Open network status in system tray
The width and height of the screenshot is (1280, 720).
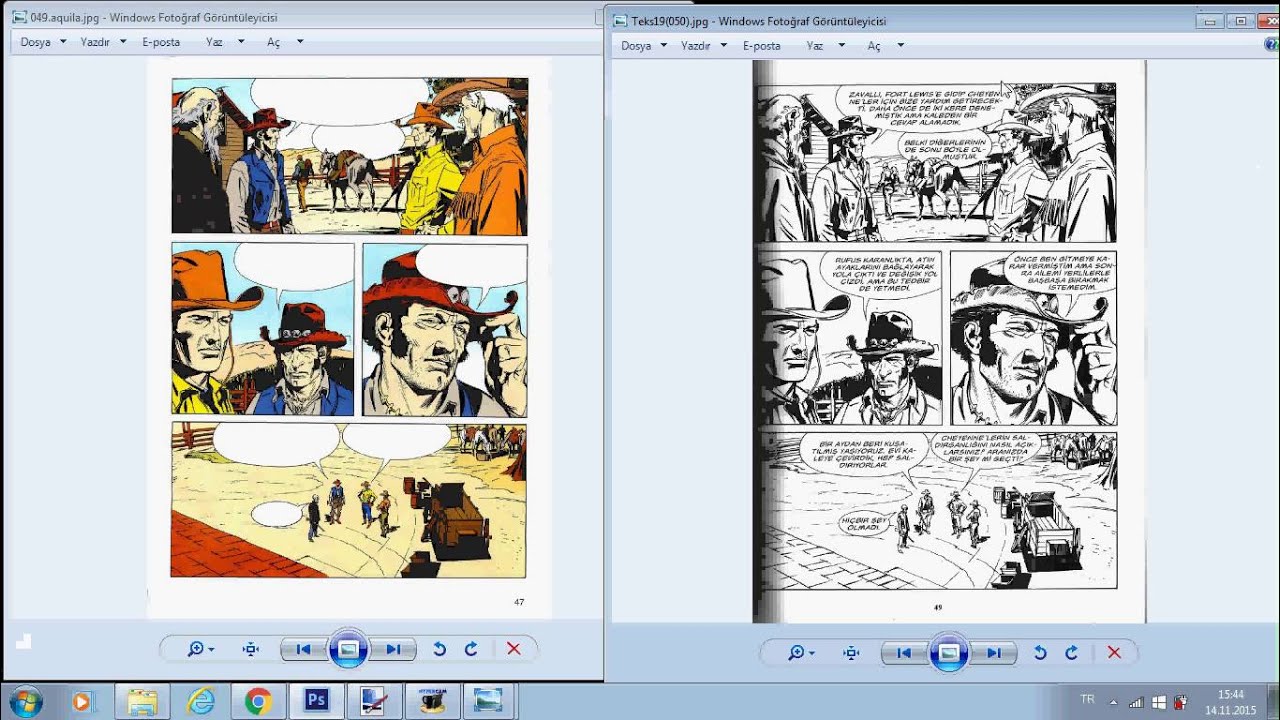click(x=1137, y=702)
